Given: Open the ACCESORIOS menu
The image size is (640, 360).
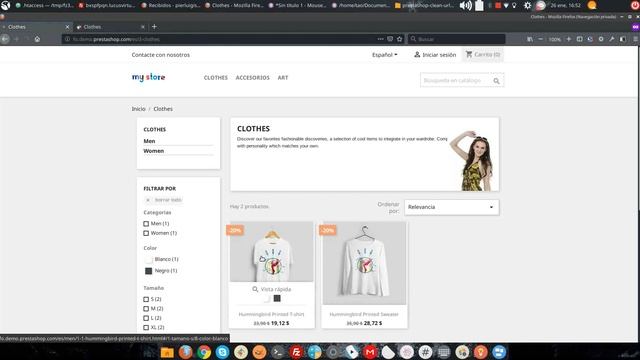Looking at the screenshot, I should [x=253, y=78].
